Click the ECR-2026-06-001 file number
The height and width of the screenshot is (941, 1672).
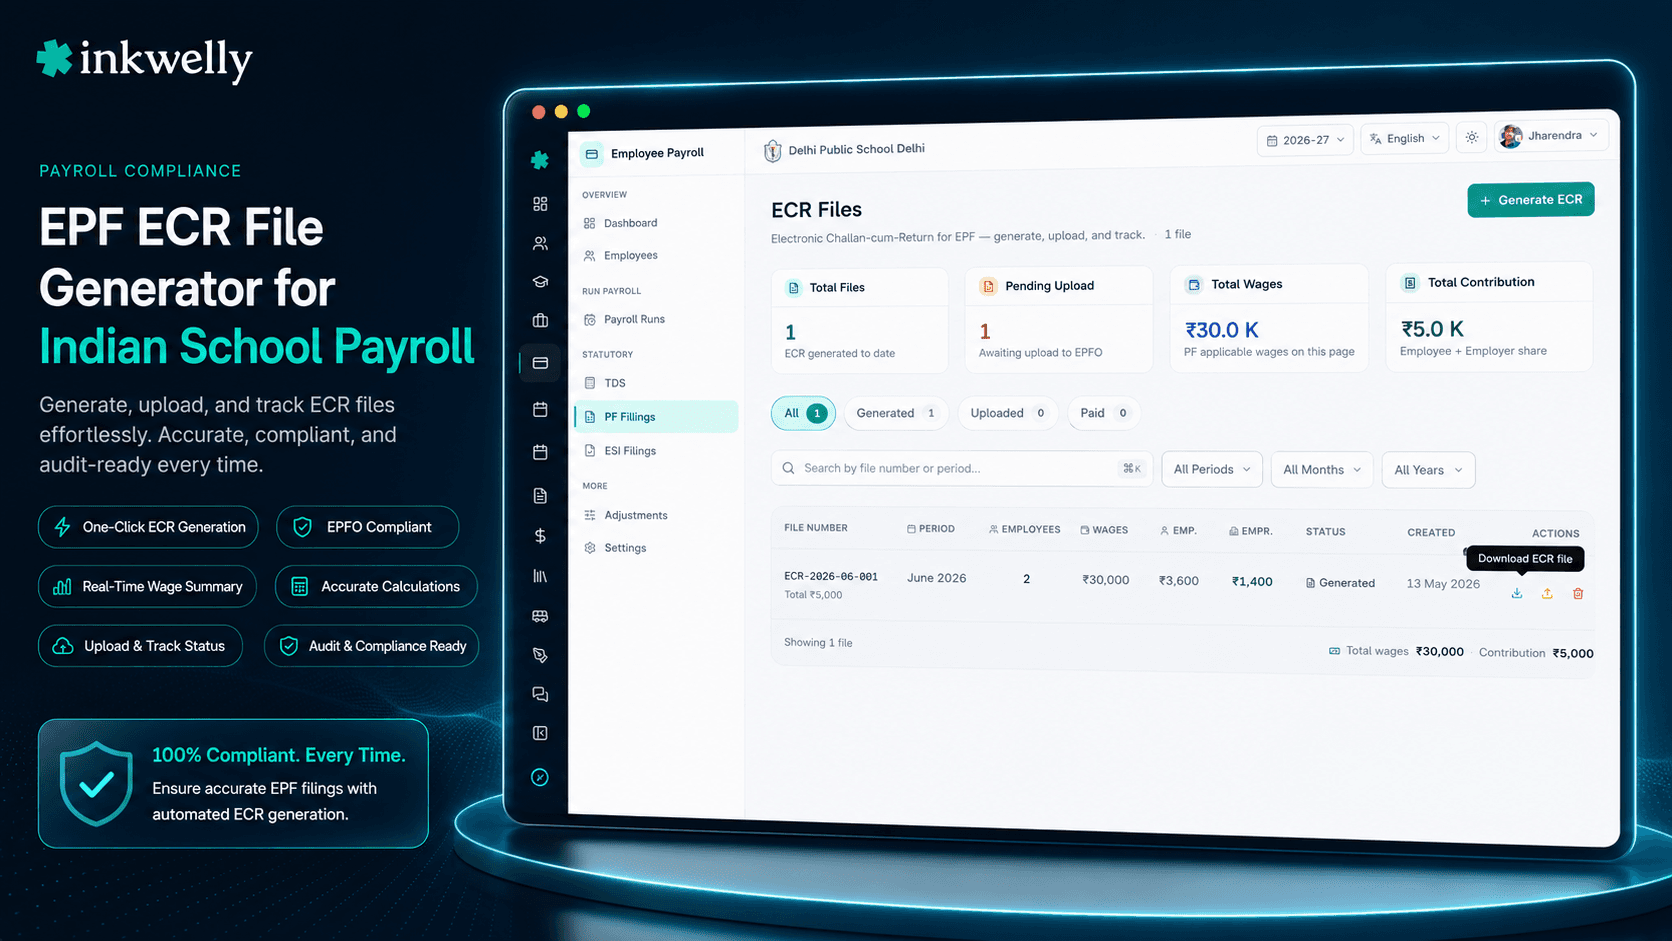[x=831, y=577]
